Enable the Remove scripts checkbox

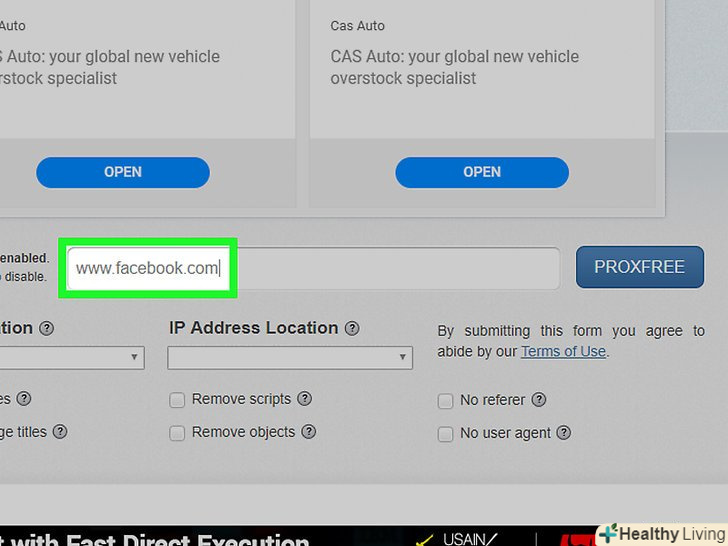click(177, 400)
